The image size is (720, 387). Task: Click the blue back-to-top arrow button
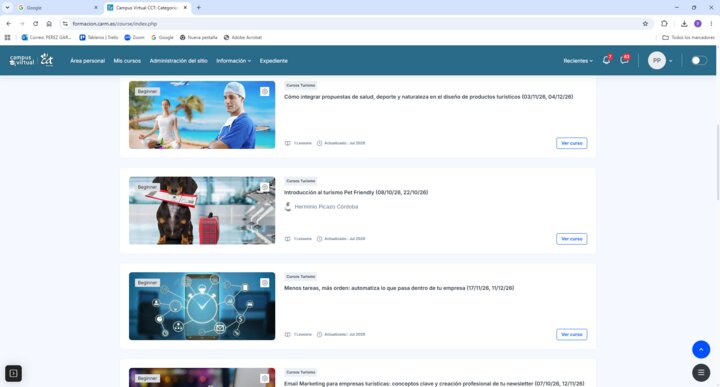701,349
